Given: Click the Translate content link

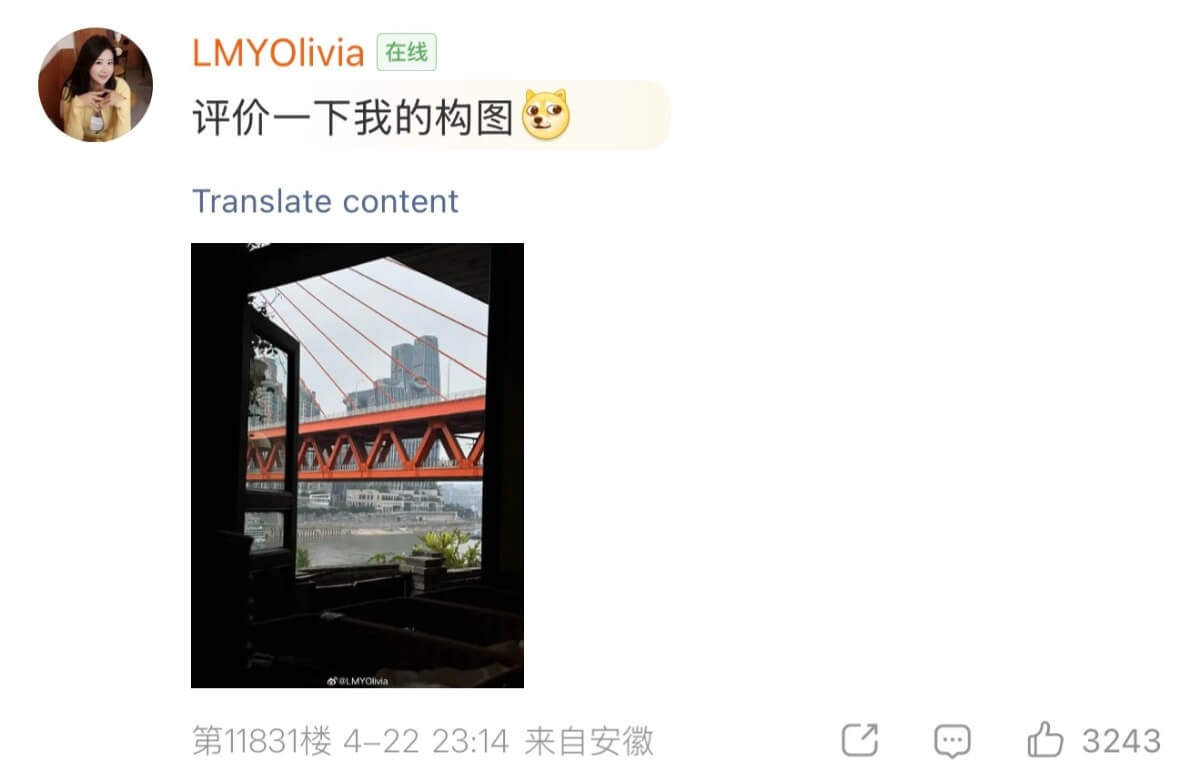Looking at the screenshot, I should point(325,201).
